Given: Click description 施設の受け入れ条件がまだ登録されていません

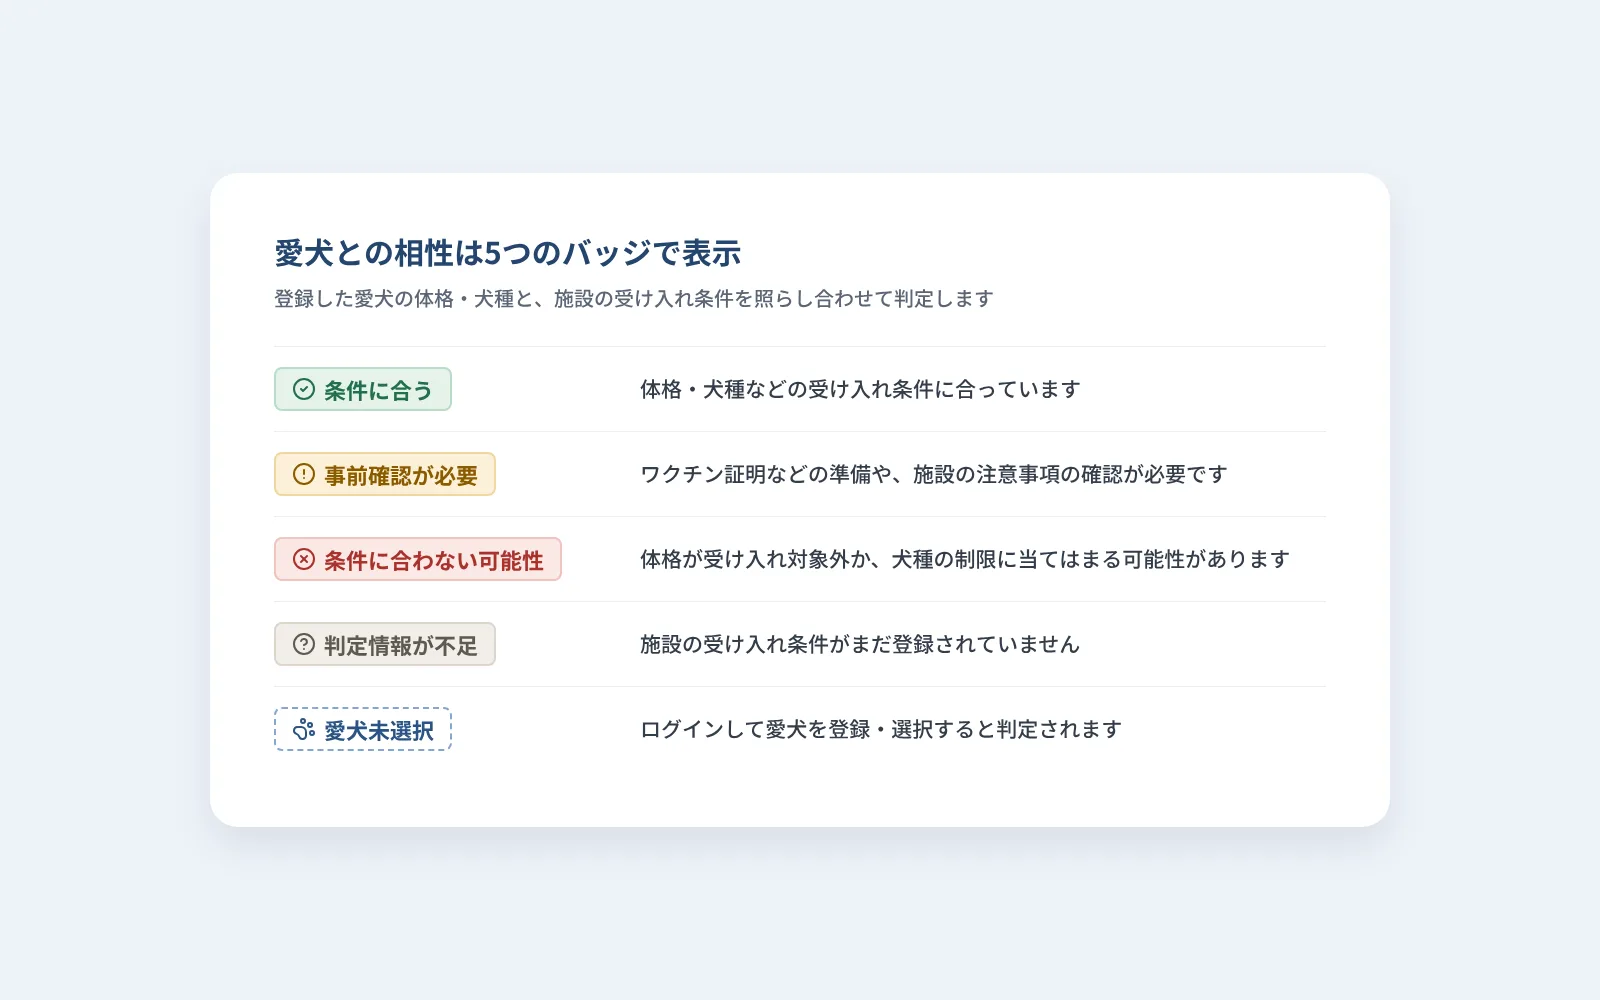Looking at the screenshot, I should [860, 644].
